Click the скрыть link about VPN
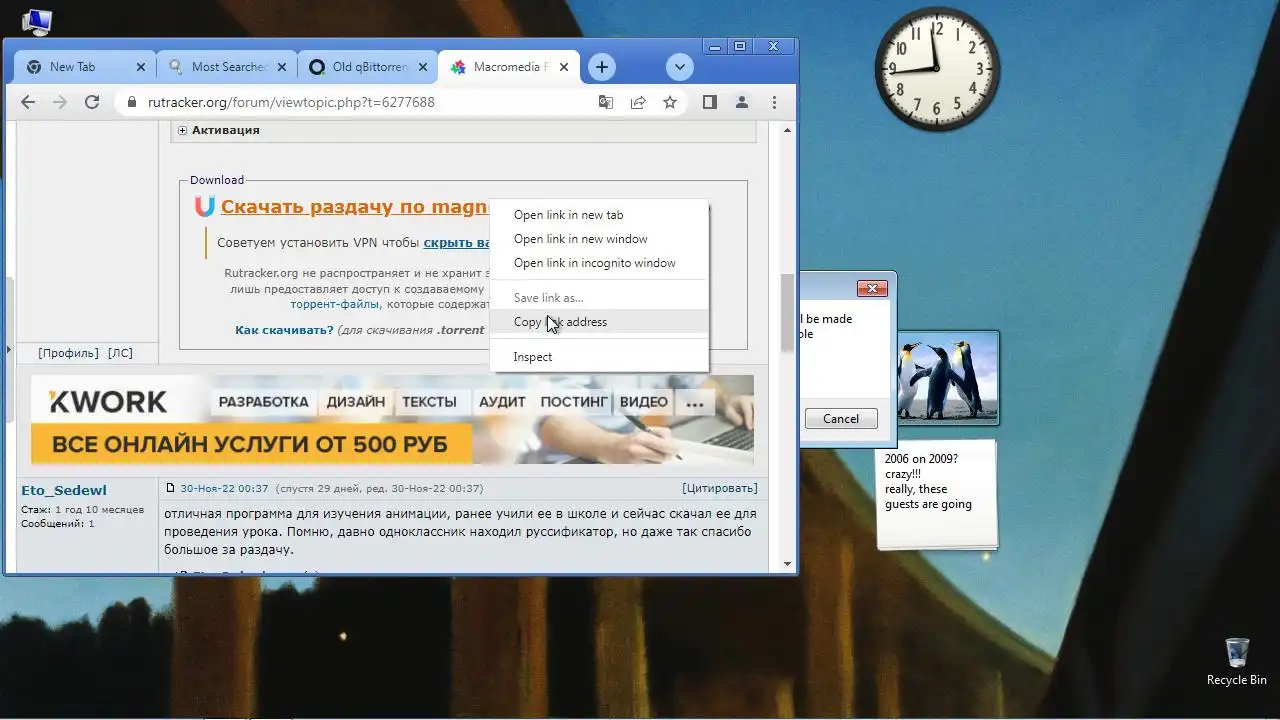The image size is (1280, 720). click(x=456, y=243)
